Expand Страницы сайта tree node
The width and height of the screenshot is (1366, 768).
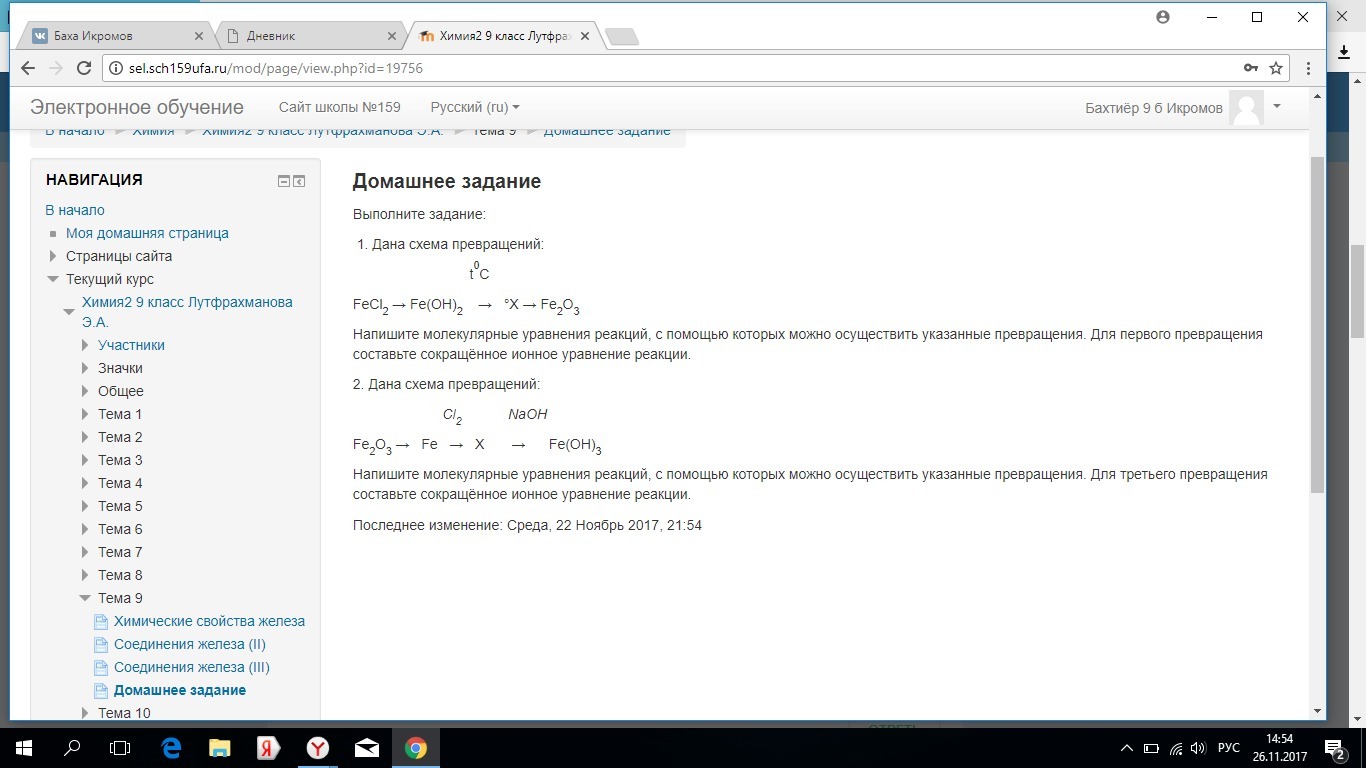[x=53, y=256]
